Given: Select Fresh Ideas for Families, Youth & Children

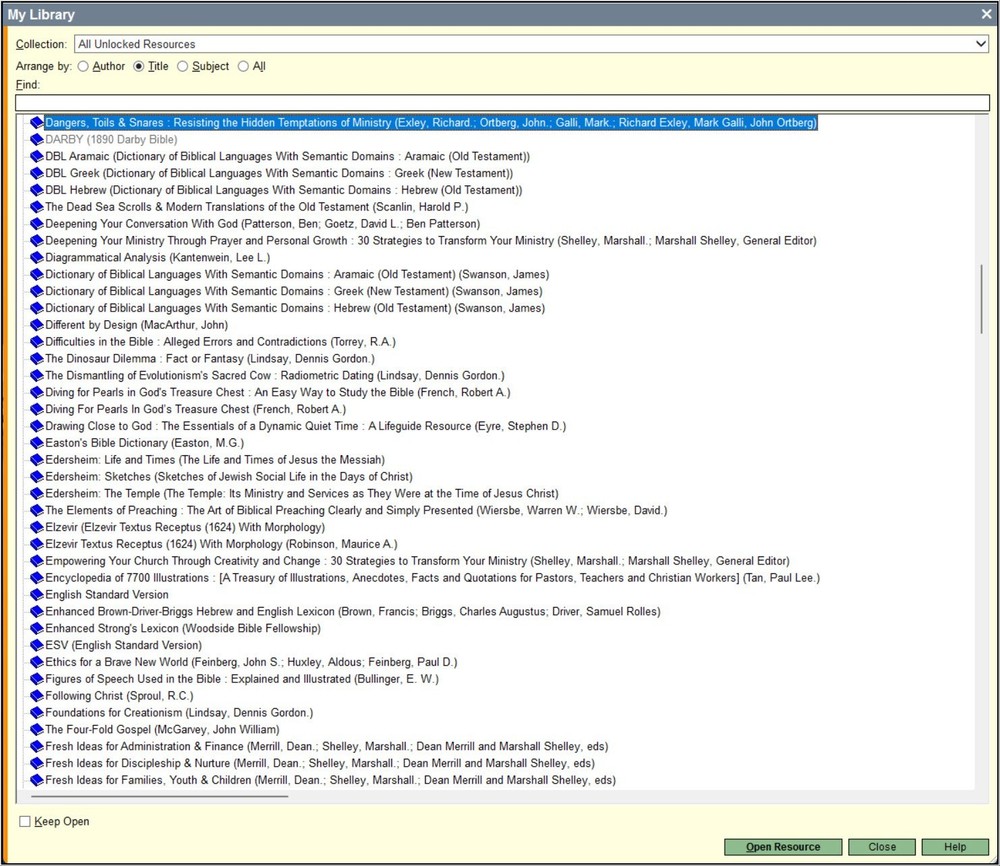Looking at the screenshot, I should coord(330,781).
